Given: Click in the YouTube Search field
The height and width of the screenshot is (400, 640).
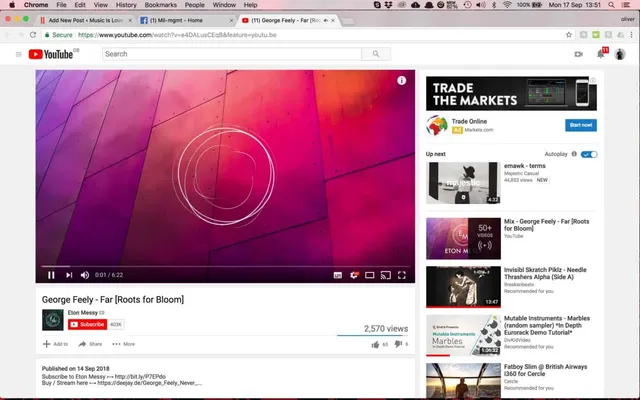Looking at the screenshot, I should (232, 54).
